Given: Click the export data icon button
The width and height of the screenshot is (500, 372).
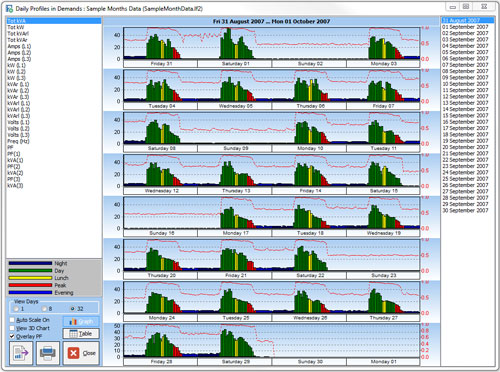Looking at the screenshot, I should pos(21,353).
